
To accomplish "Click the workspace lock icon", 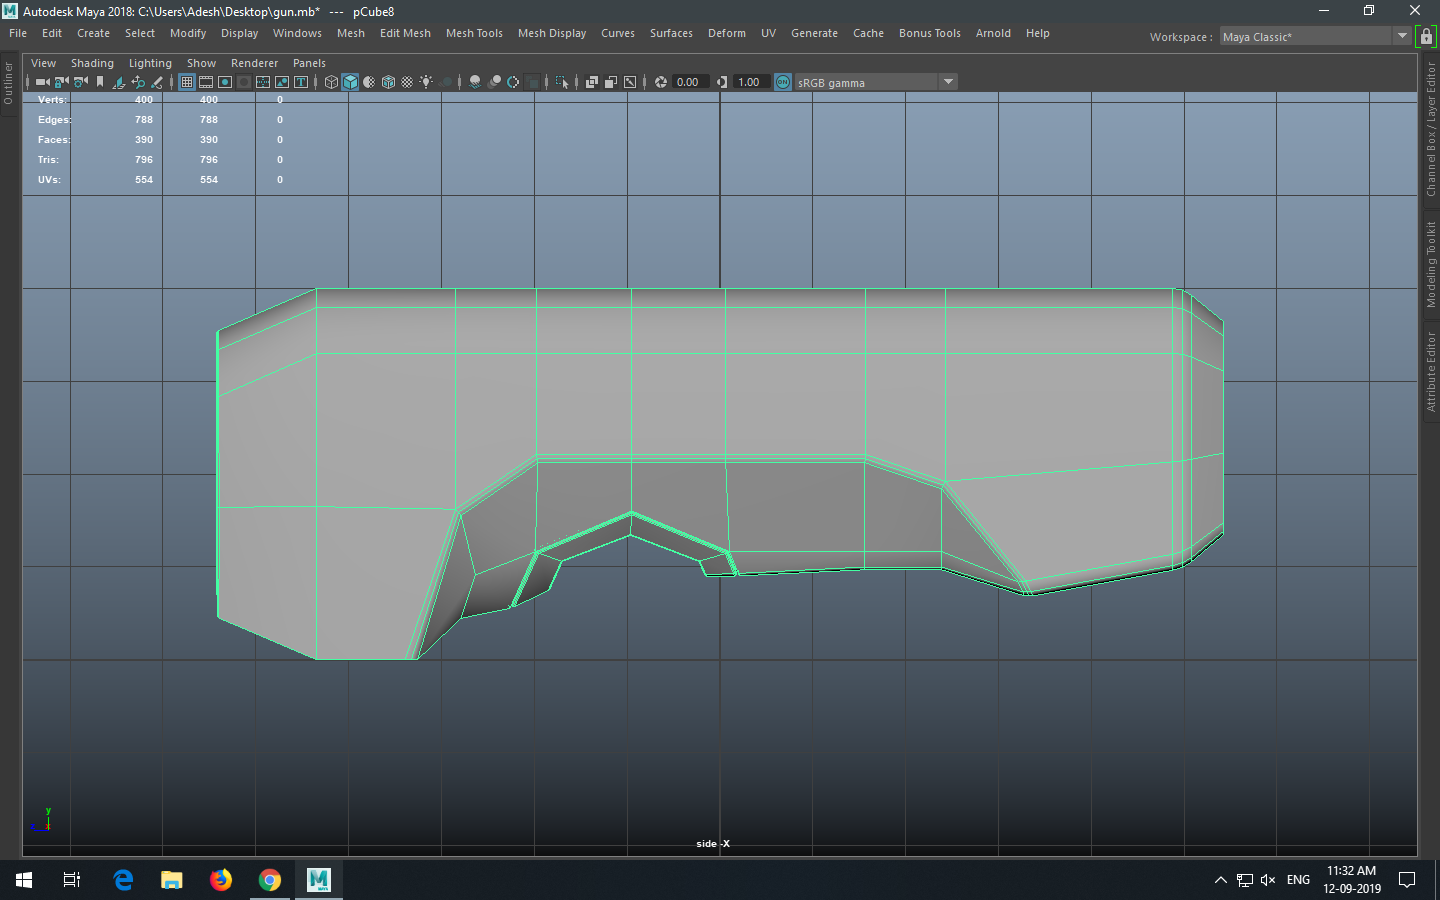I will coord(1427,36).
